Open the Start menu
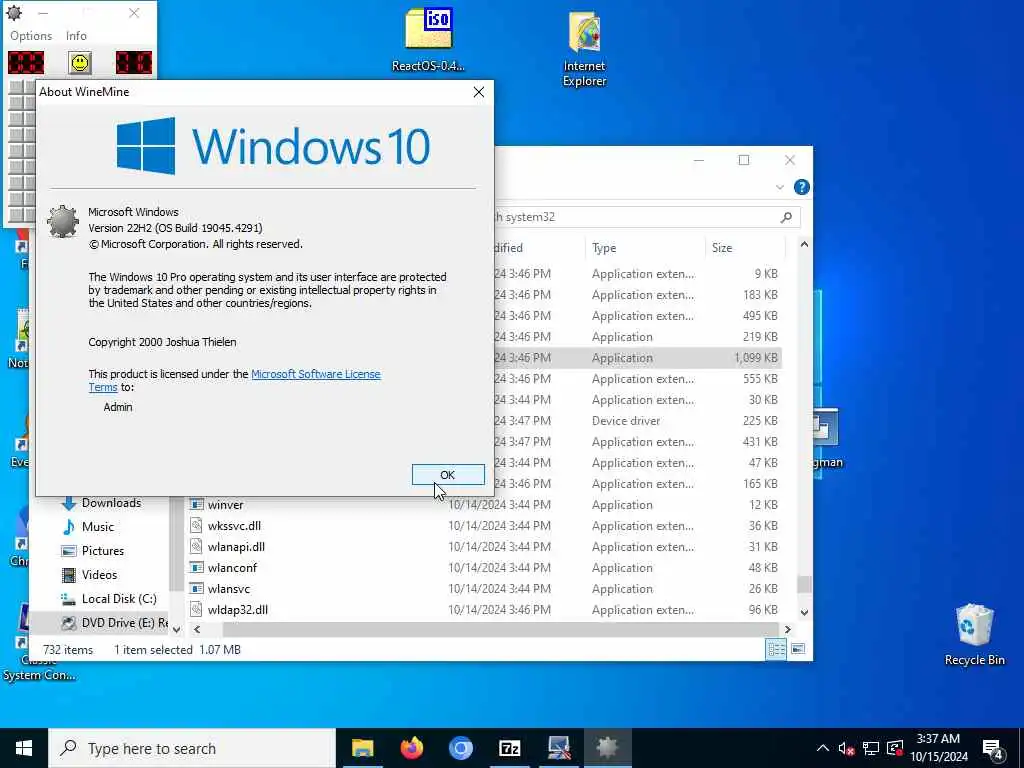The height and width of the screenshot is (768, 1024). 24,748
